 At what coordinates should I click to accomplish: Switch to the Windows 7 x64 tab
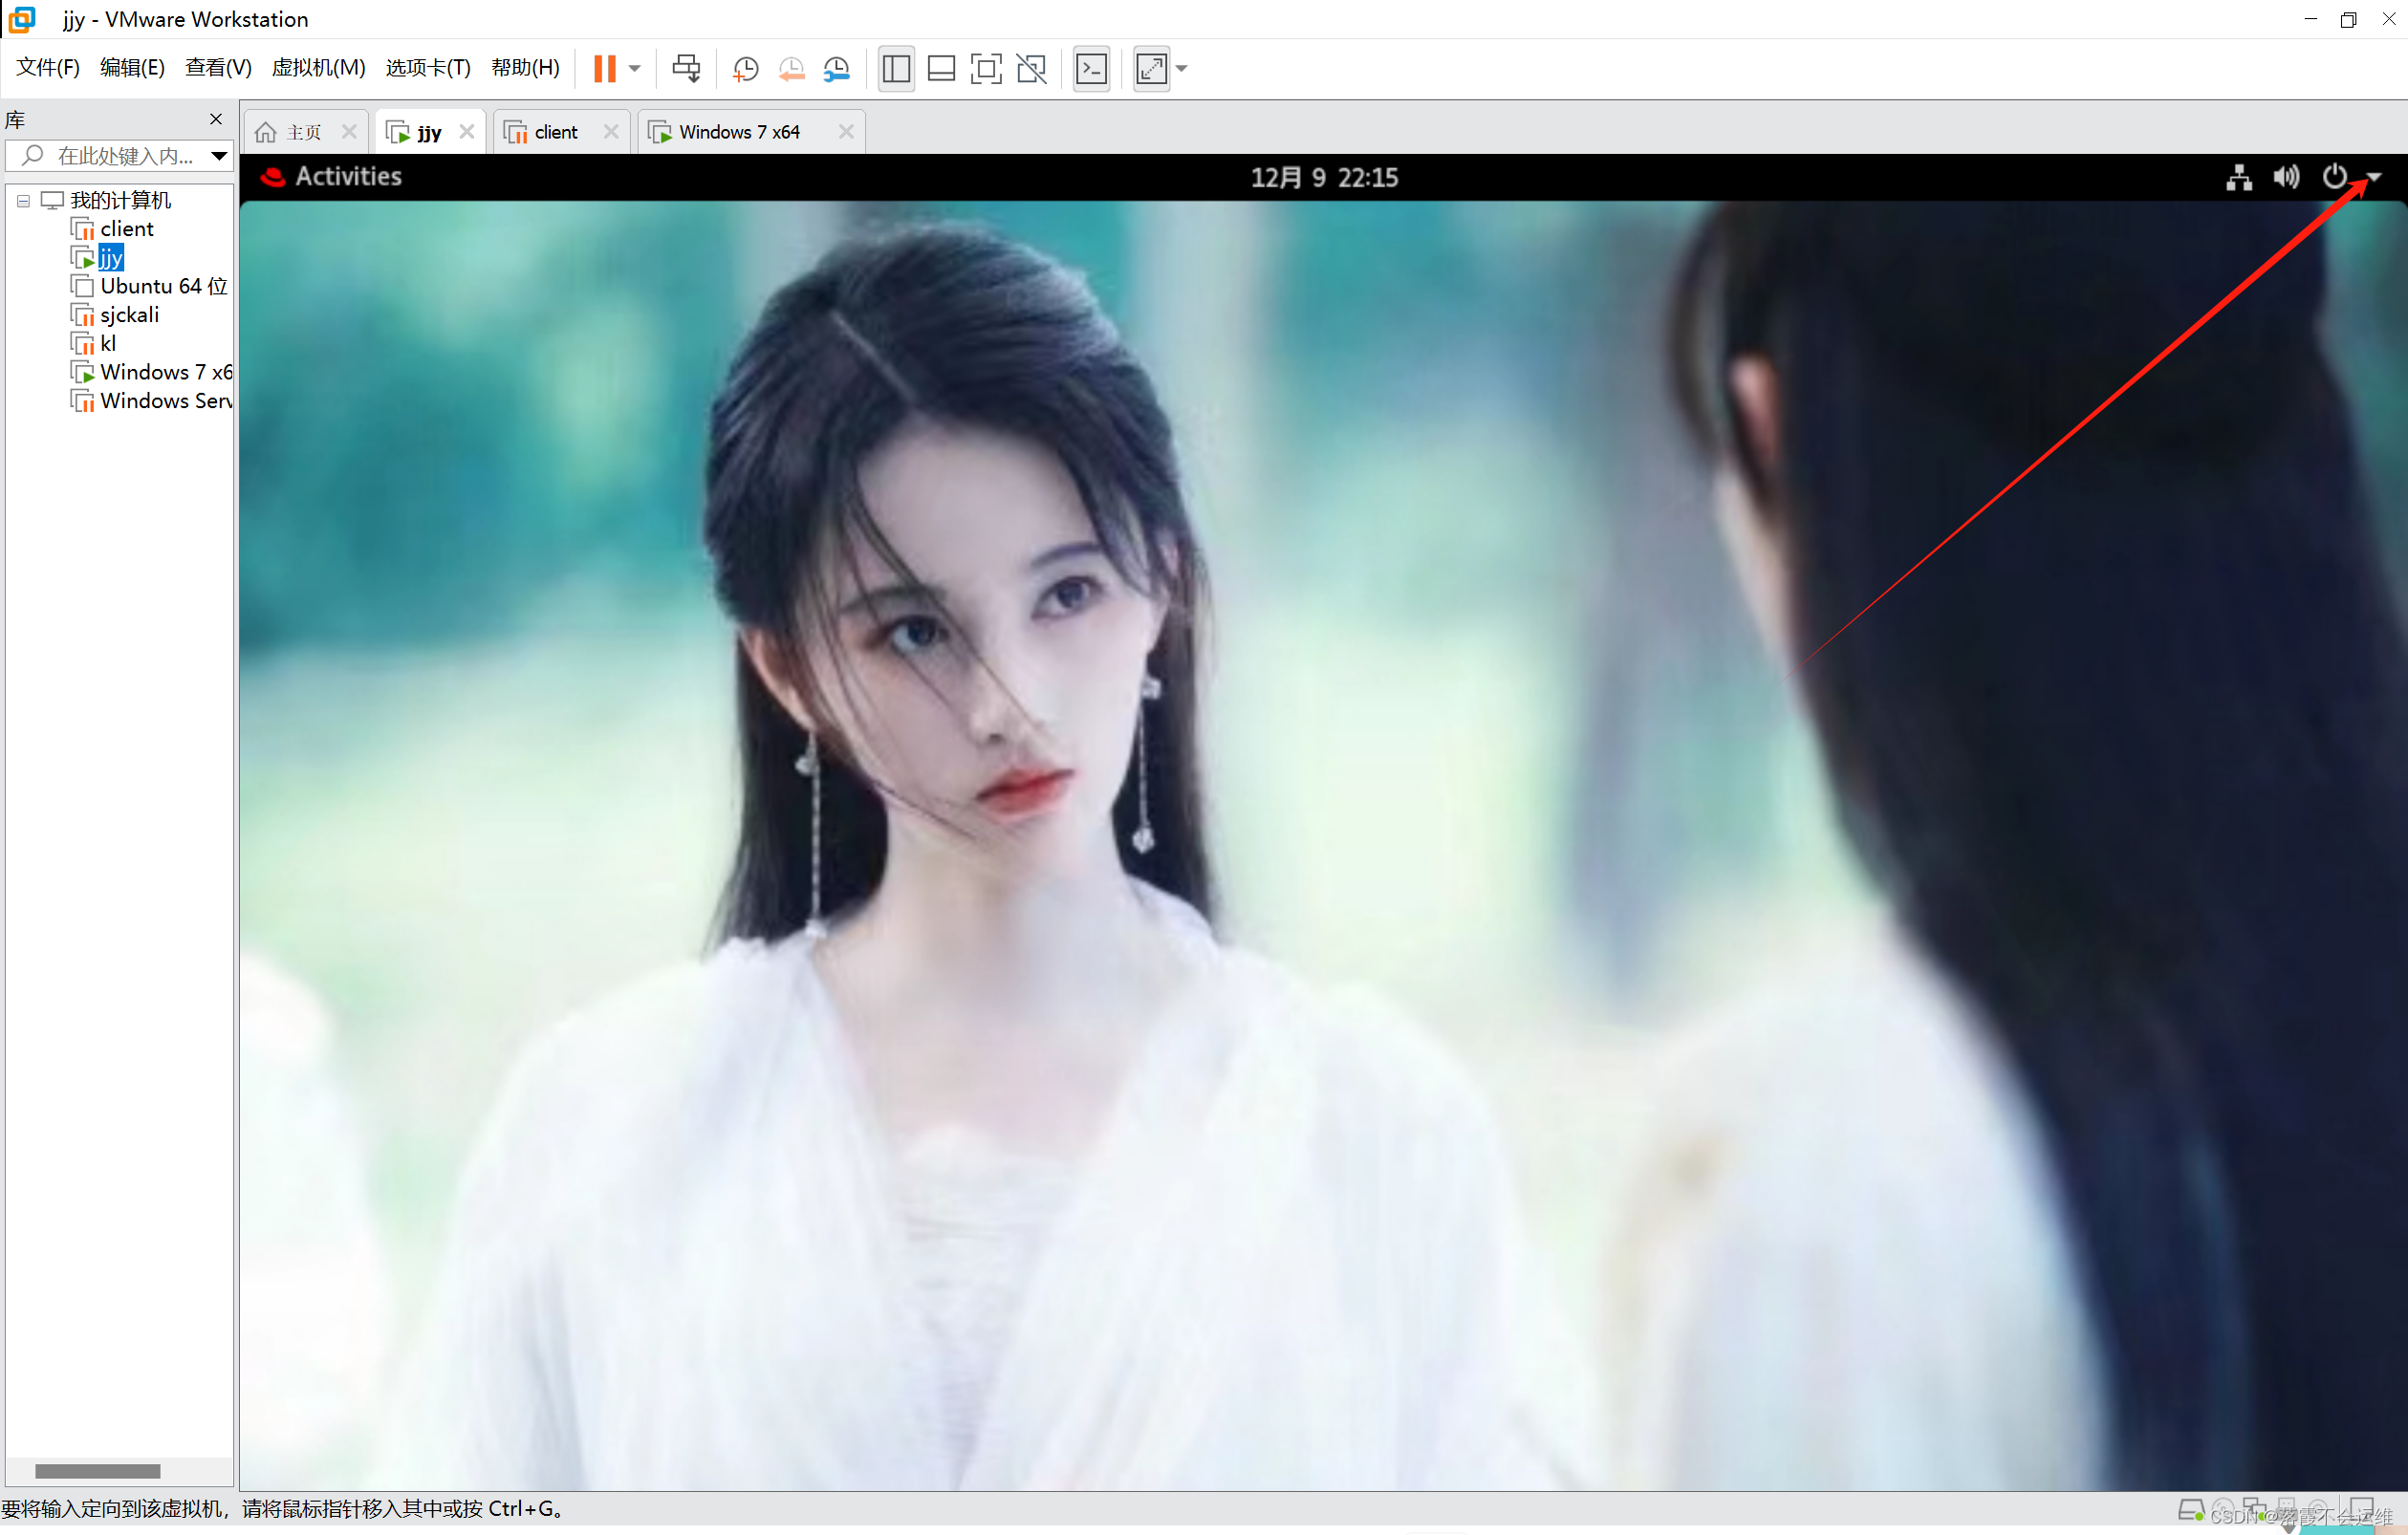click(x=738, y=132)
